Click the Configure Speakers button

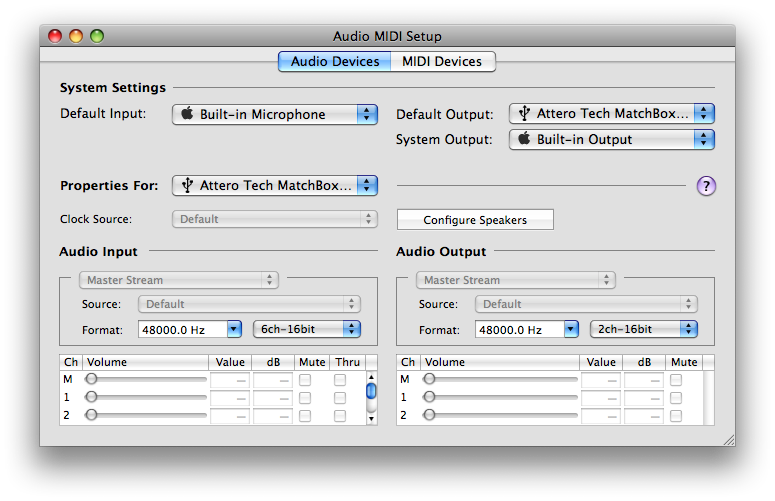475,220
